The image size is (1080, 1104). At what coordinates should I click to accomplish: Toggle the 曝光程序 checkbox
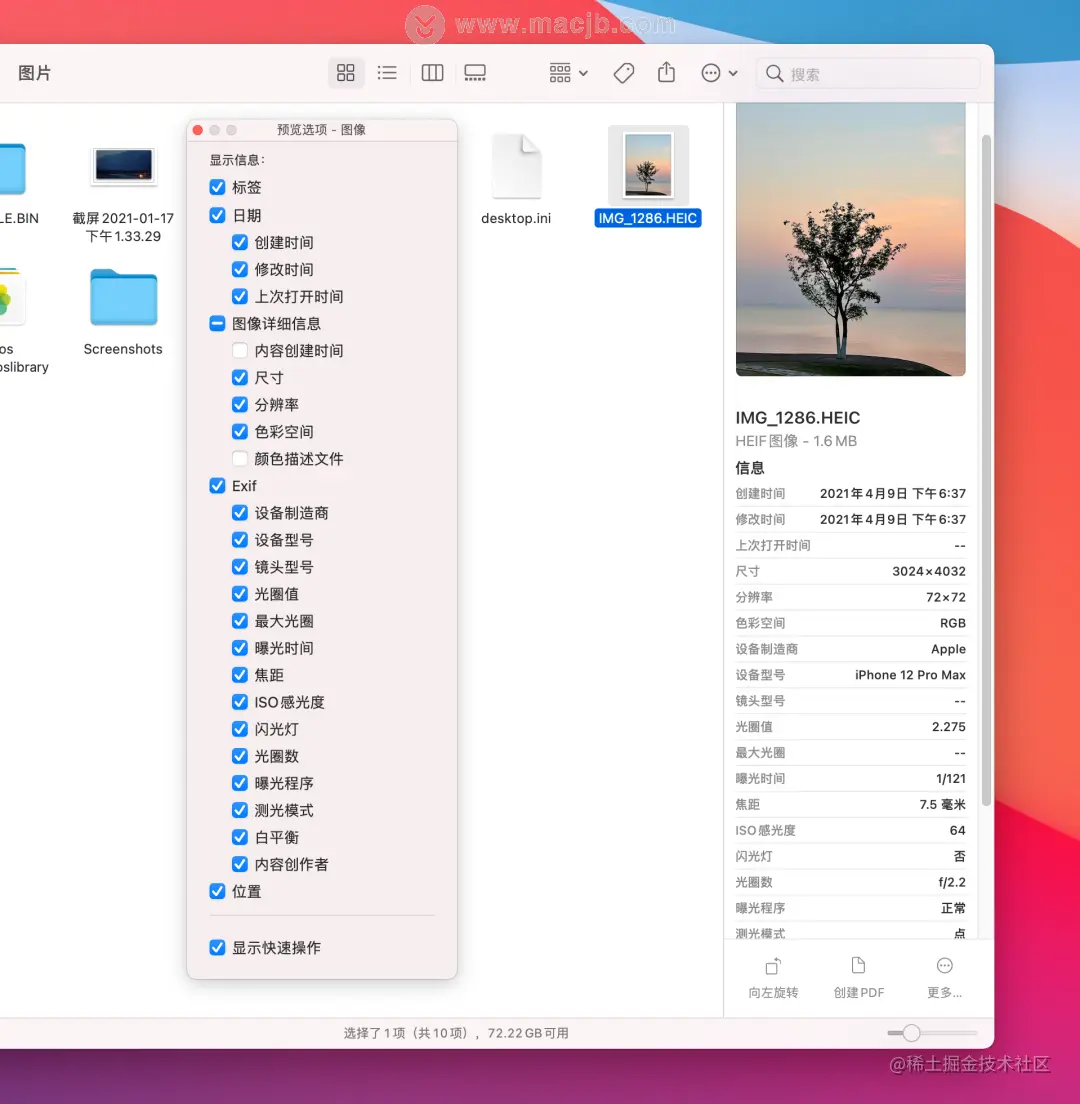click(240, 783)
